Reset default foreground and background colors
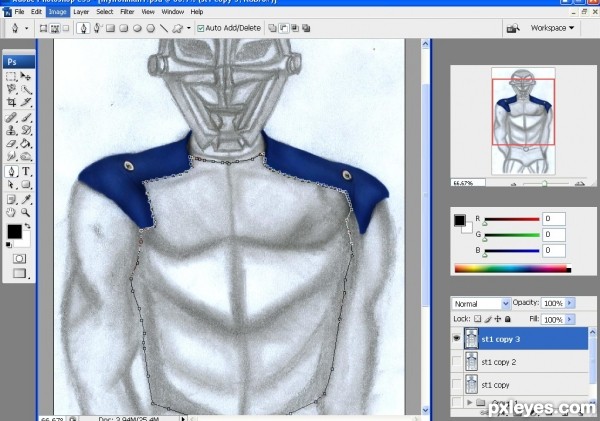The height and width of the screenshot is (421, 600). (x=8, y=245)
